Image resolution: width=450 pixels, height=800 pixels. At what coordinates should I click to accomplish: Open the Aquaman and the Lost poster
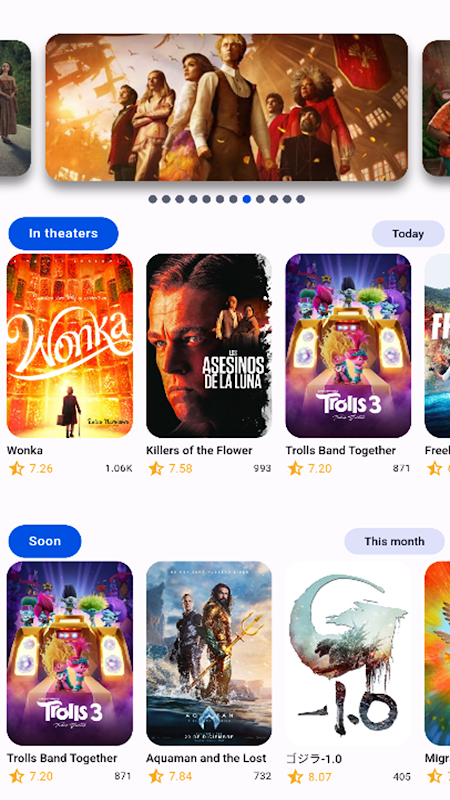(209, 654)
